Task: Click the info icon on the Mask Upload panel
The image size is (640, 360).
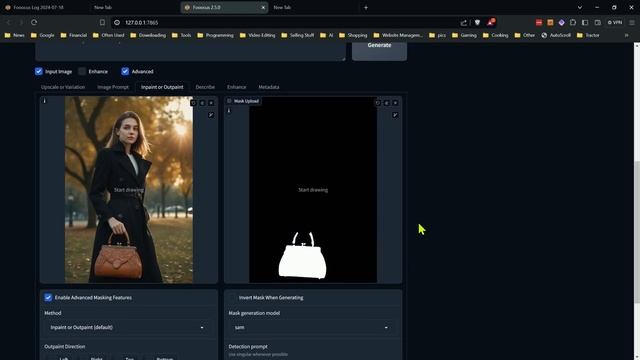Action: coord(229,111)
